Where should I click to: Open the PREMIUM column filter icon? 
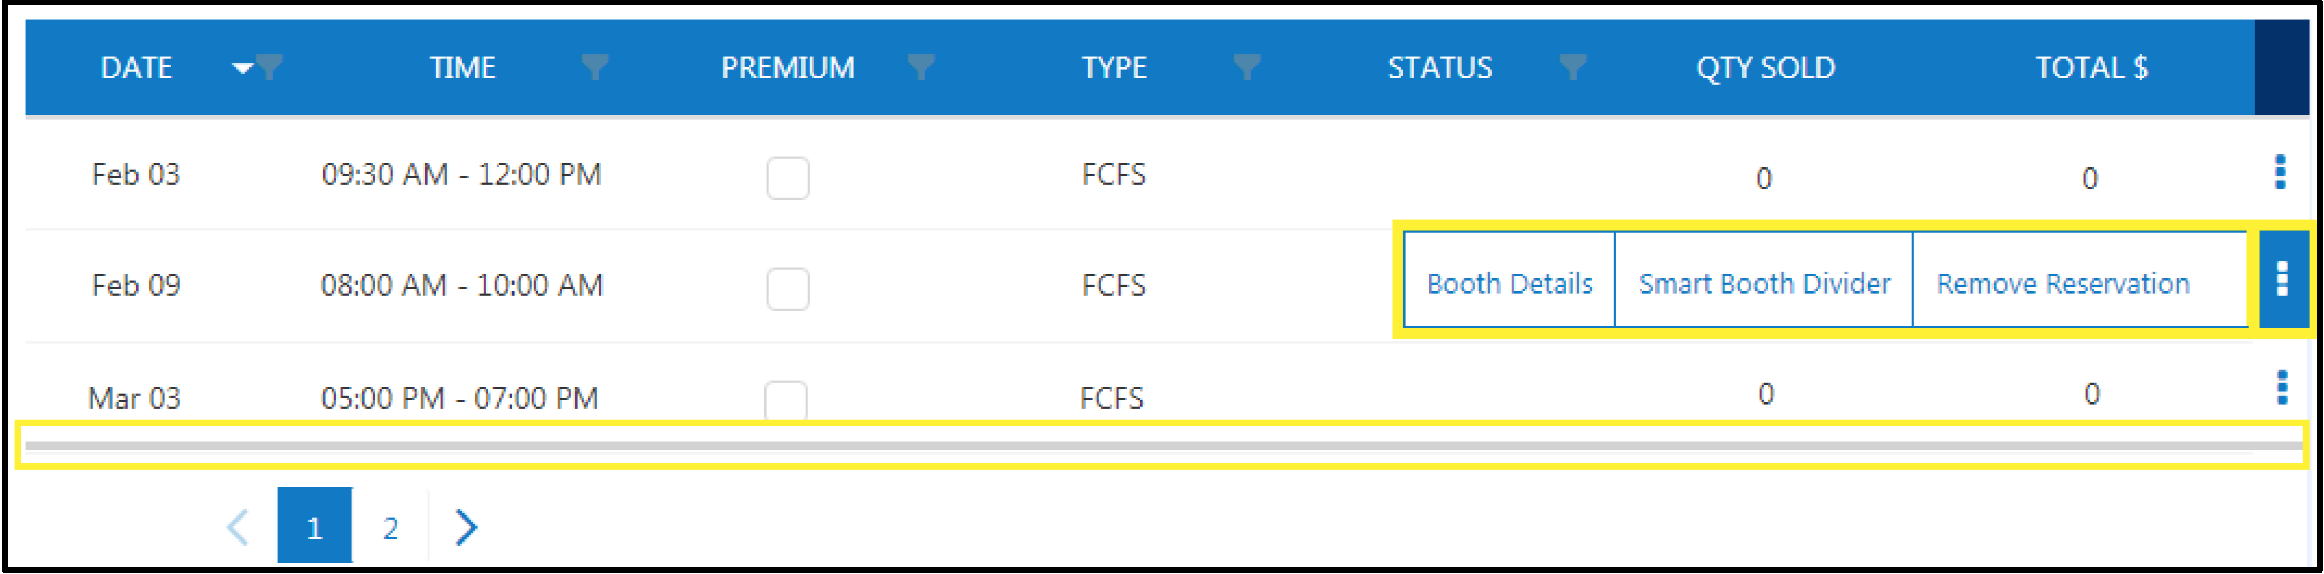click(x=921, y=67)
